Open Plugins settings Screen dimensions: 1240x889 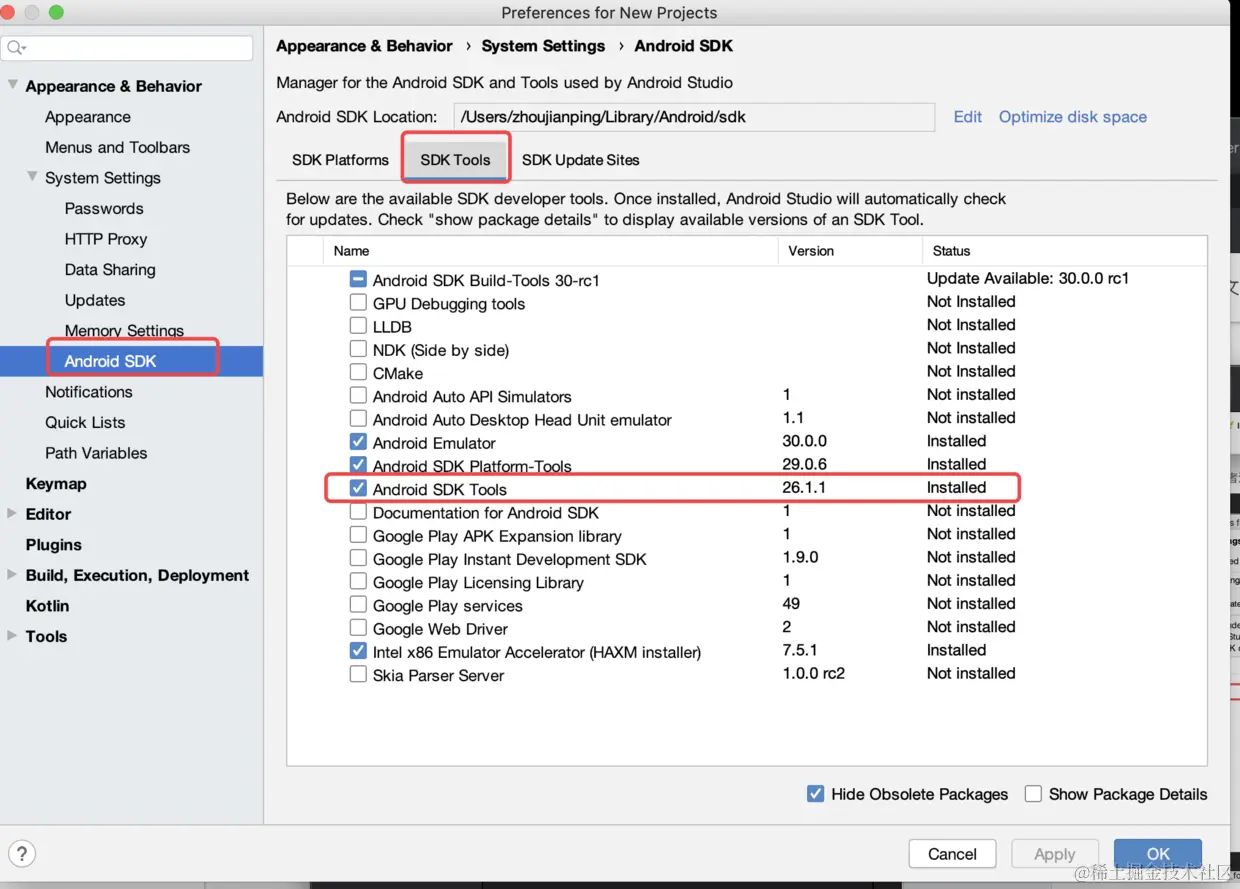(x=54, y=545)
